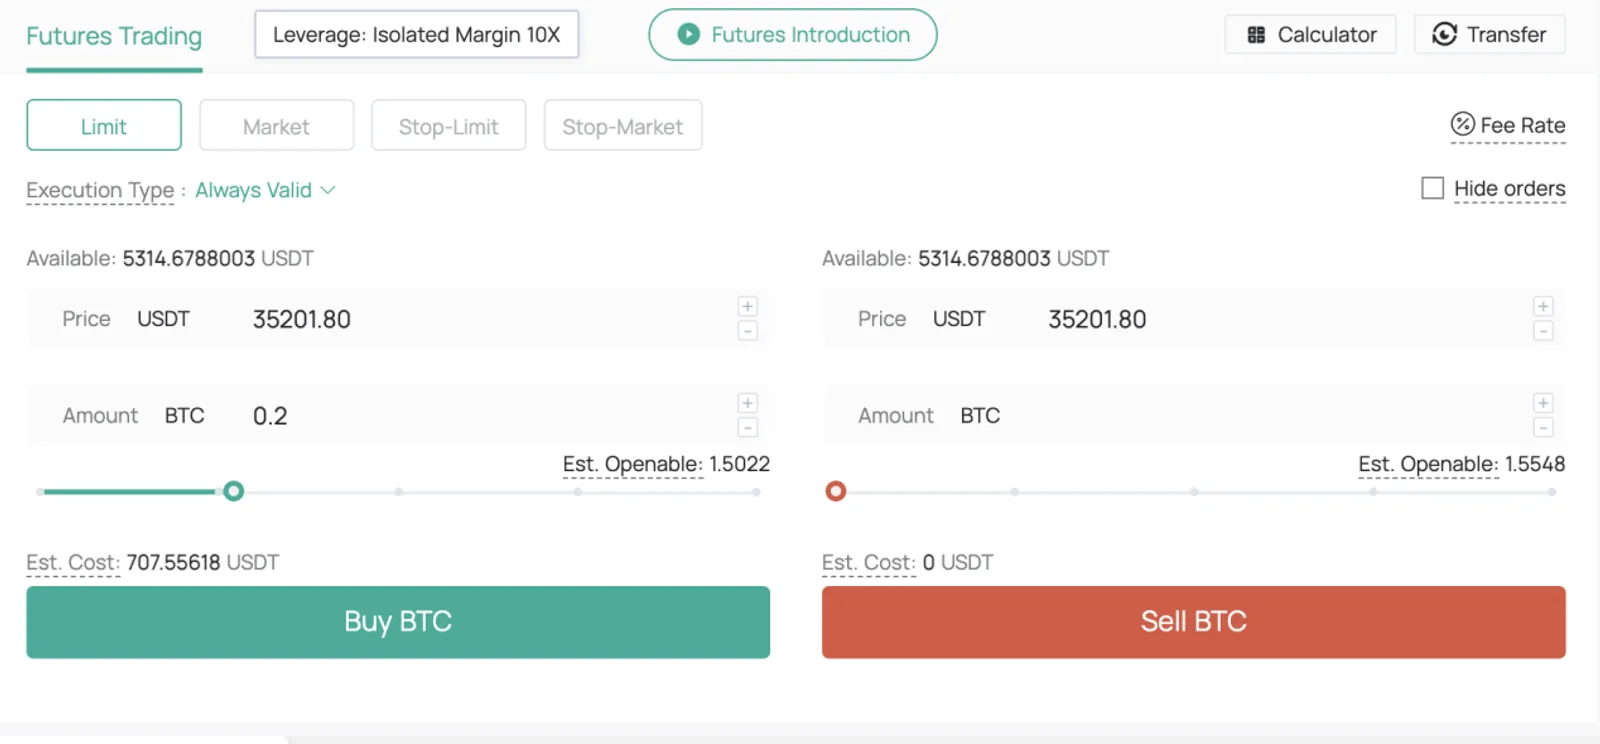Open the Futures Introduction video

pyautogui.click(x=793, y=35)
